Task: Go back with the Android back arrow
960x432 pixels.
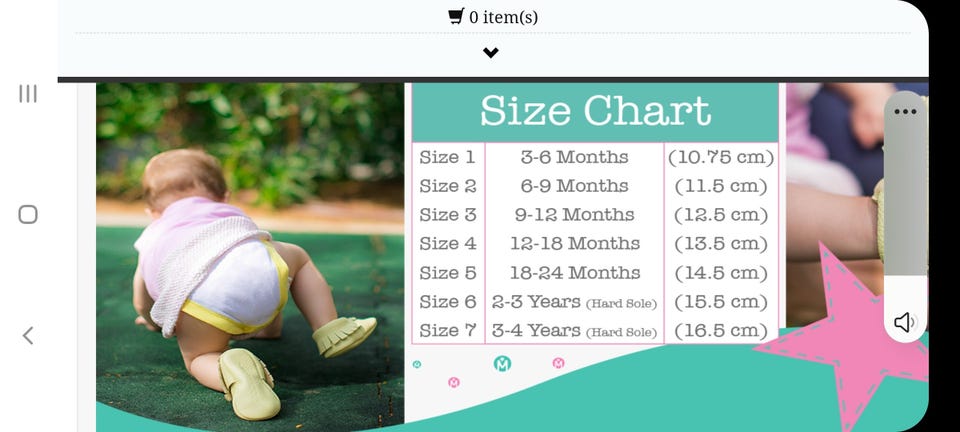Action: coord(28,335)
